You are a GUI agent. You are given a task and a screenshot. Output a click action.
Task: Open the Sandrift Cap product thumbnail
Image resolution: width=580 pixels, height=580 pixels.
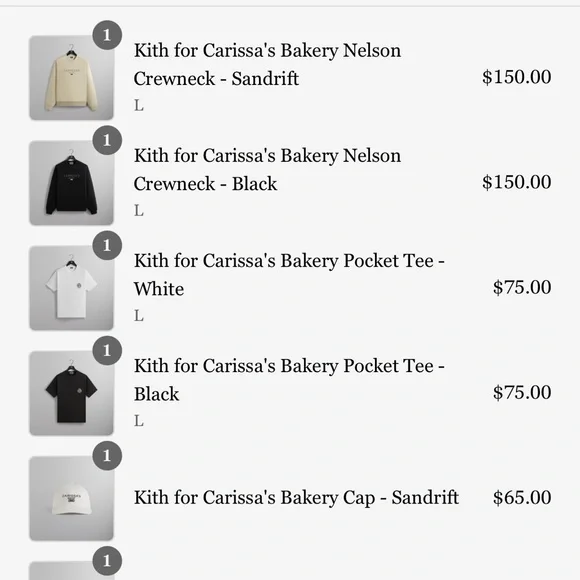[x=71, y=498]
